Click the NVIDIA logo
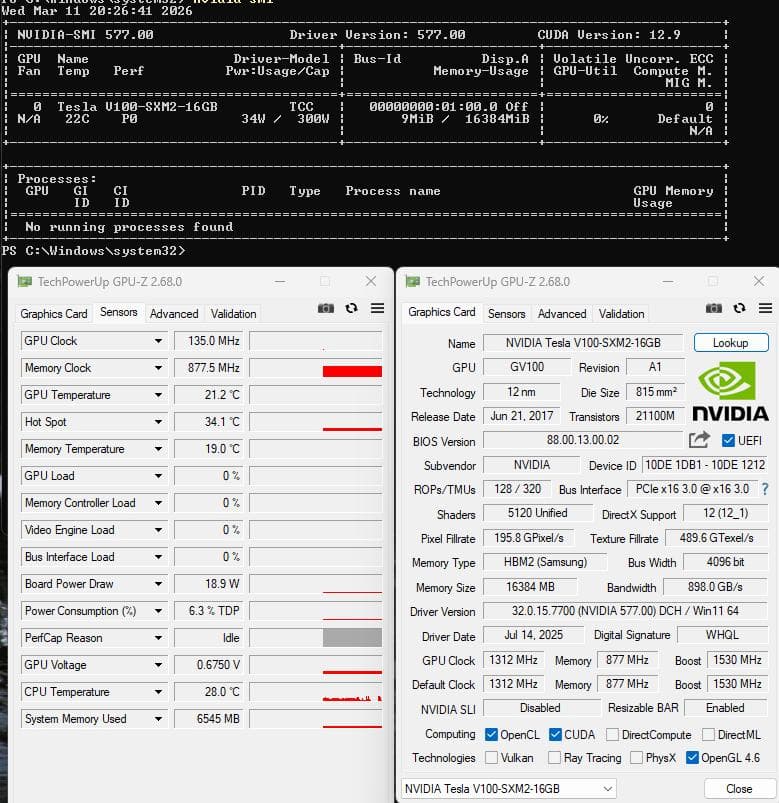The width and height of the screenshot is (779, 803). 730,391
